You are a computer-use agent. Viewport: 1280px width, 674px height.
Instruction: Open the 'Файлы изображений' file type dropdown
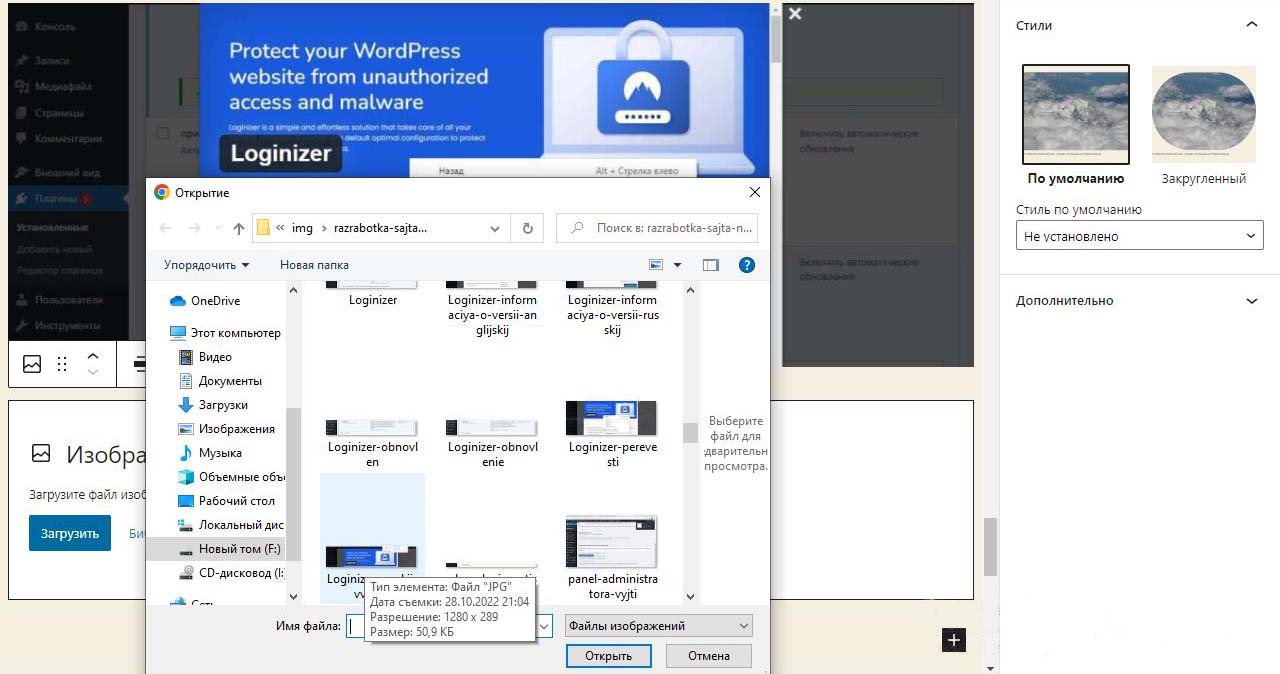(x=658, y=626)
